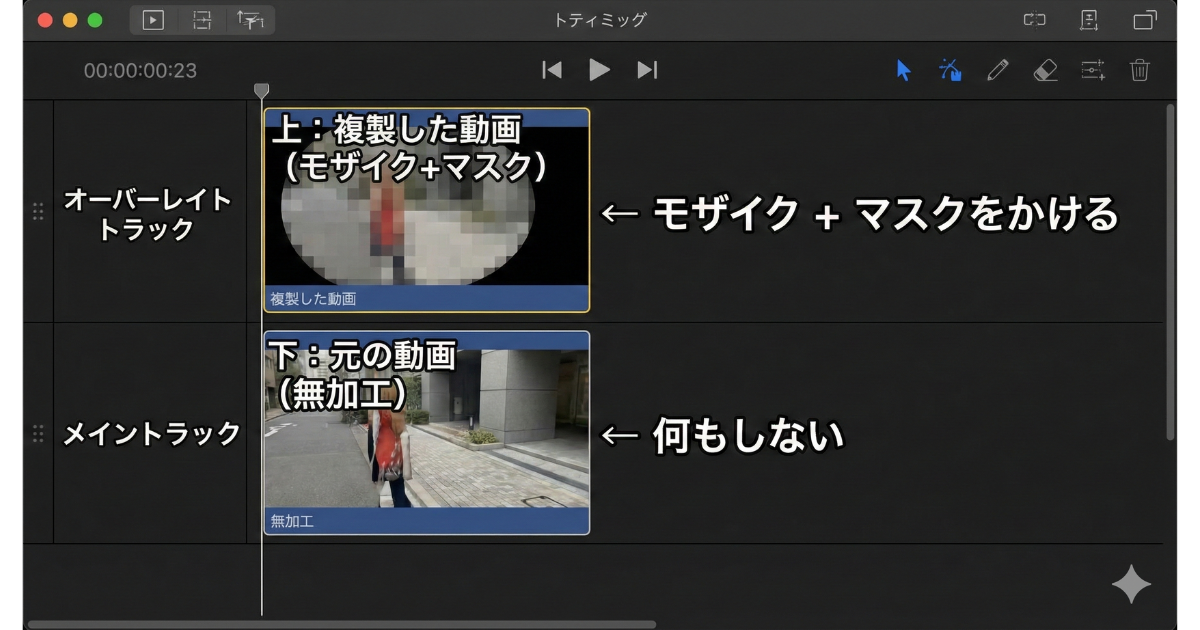Open the overlapping windows icon in title bar
The image size is (1200, 630).
tap(1144, 20)
